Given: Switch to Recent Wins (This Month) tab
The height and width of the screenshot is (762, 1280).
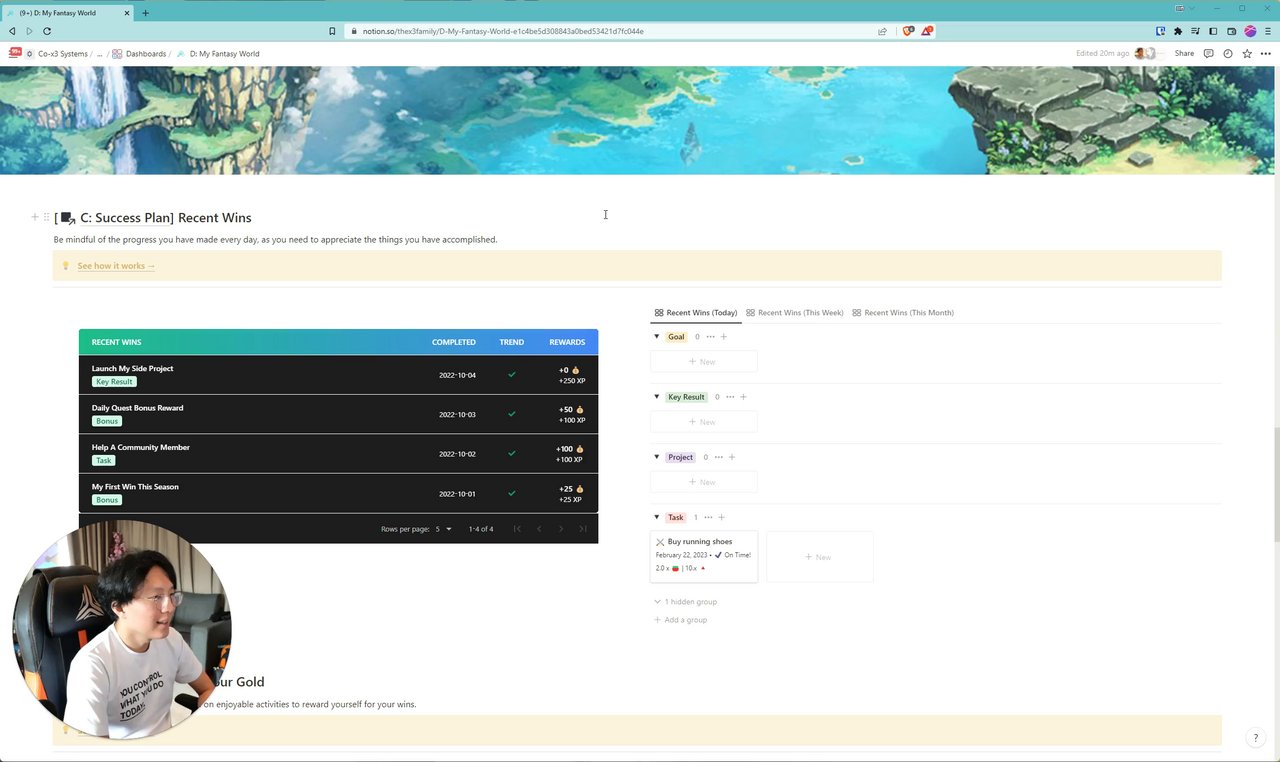Looking at the screenshot, I should [903, 312].
